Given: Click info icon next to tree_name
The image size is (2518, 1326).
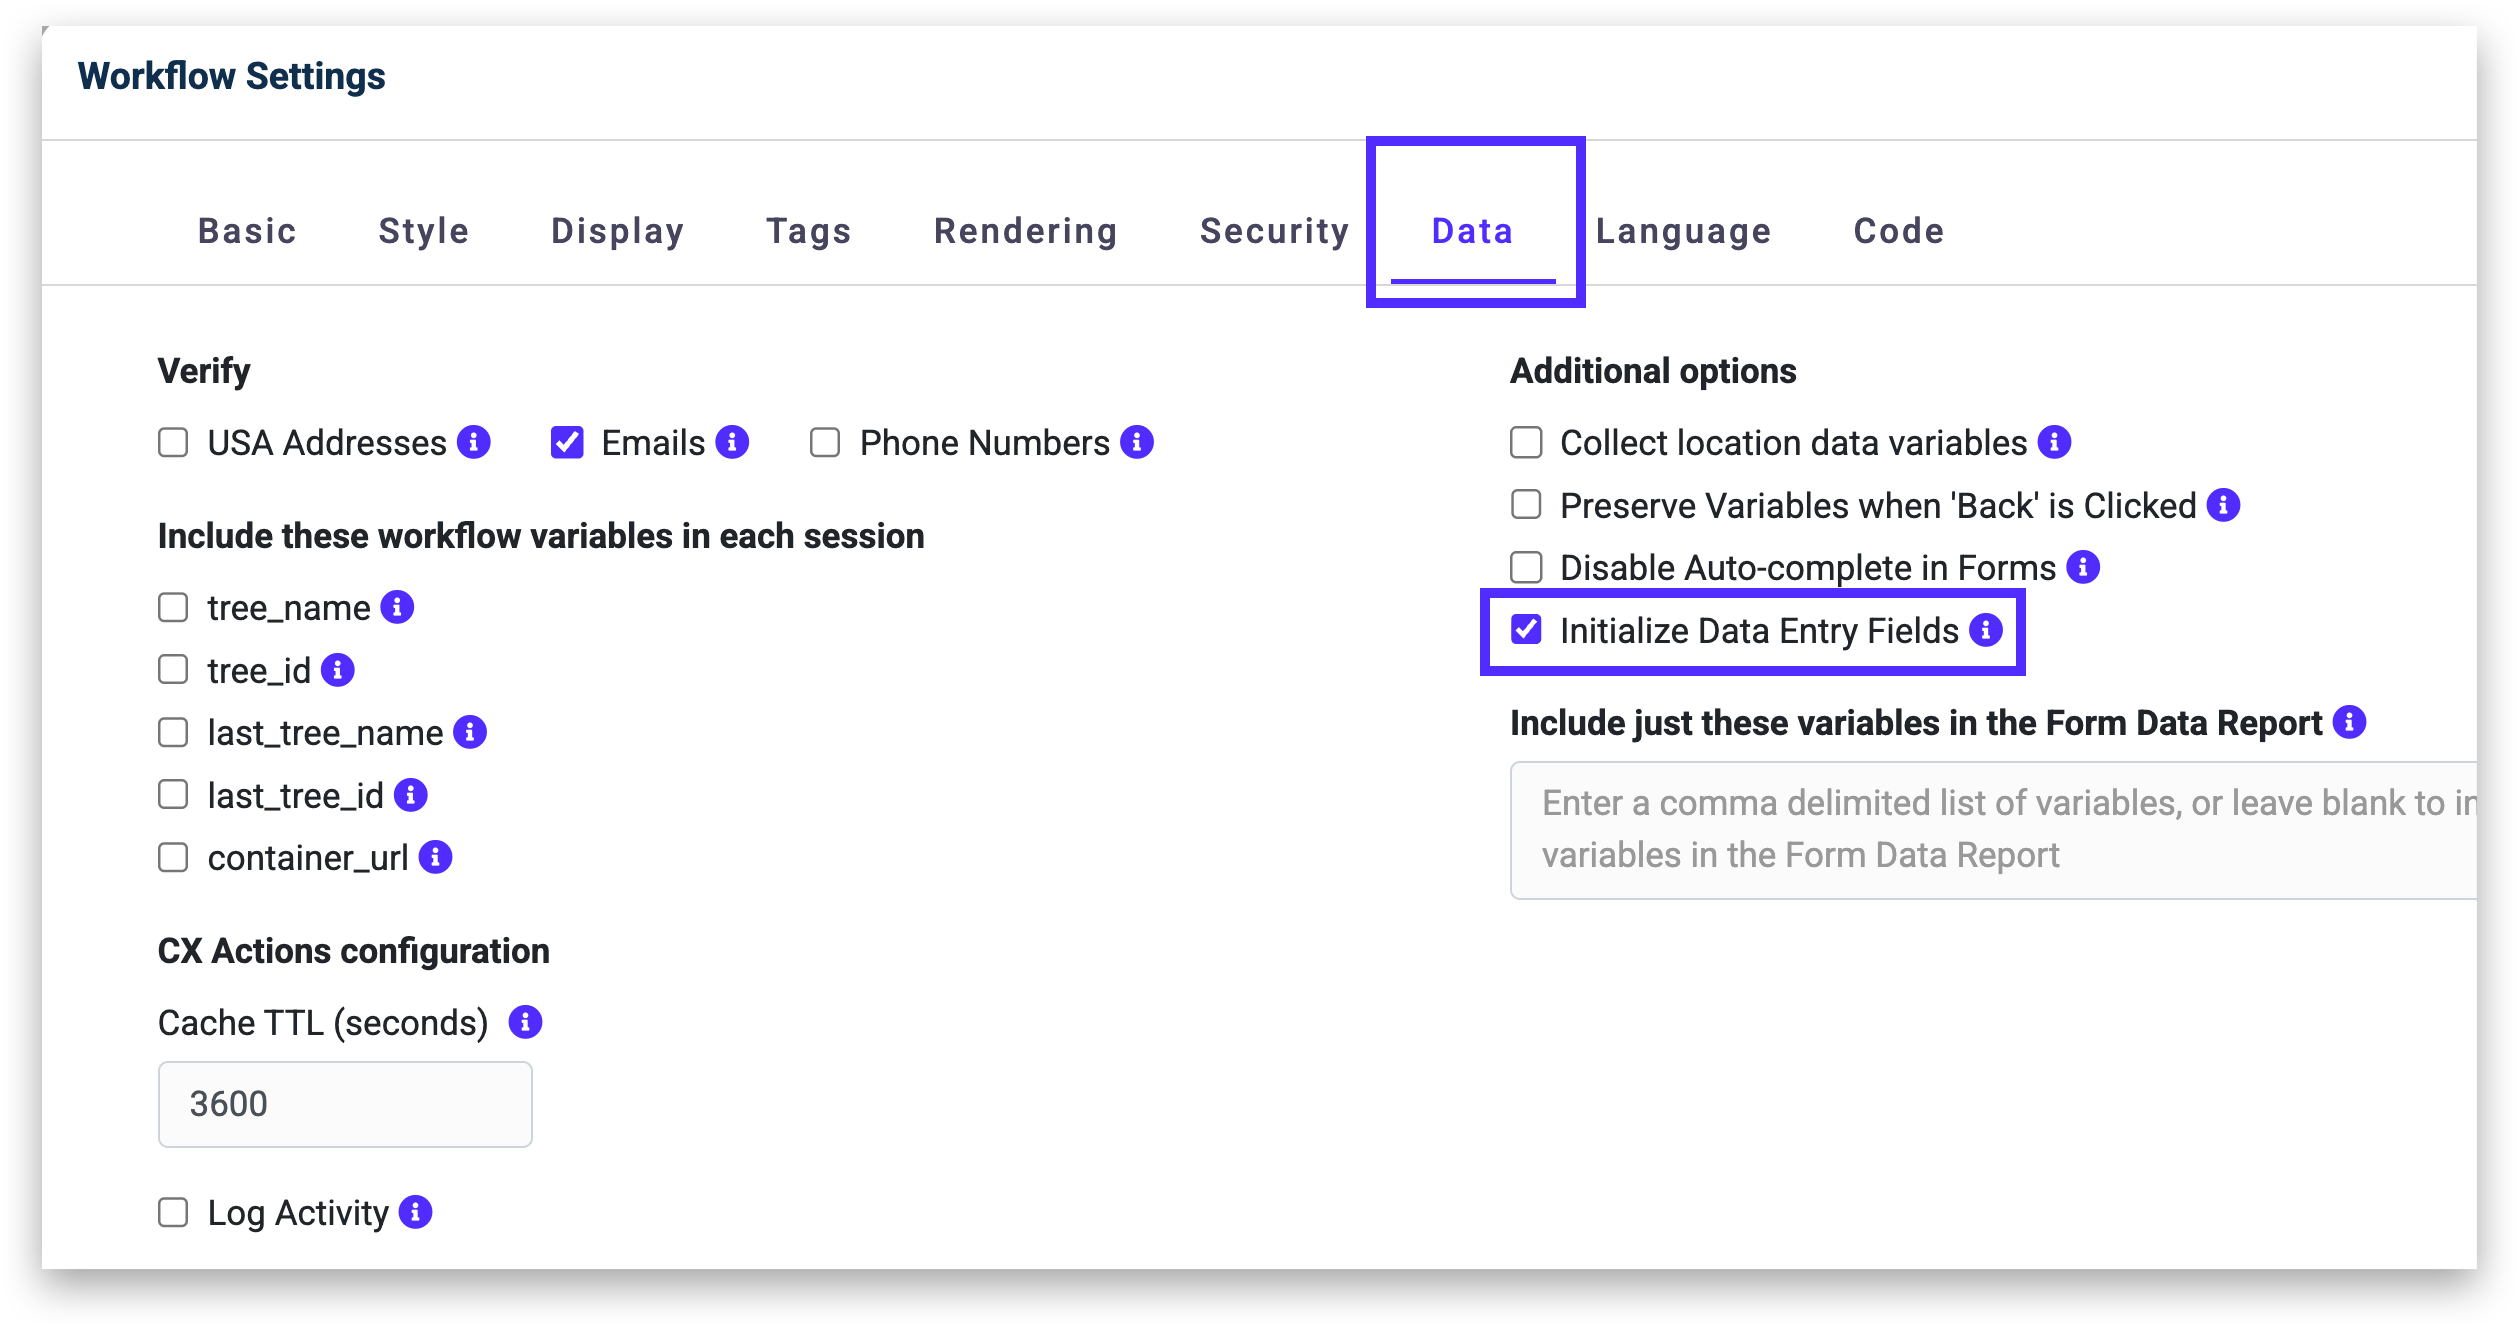Looking at the screenshot, I should pyautogui.click(x=397, y=607).
